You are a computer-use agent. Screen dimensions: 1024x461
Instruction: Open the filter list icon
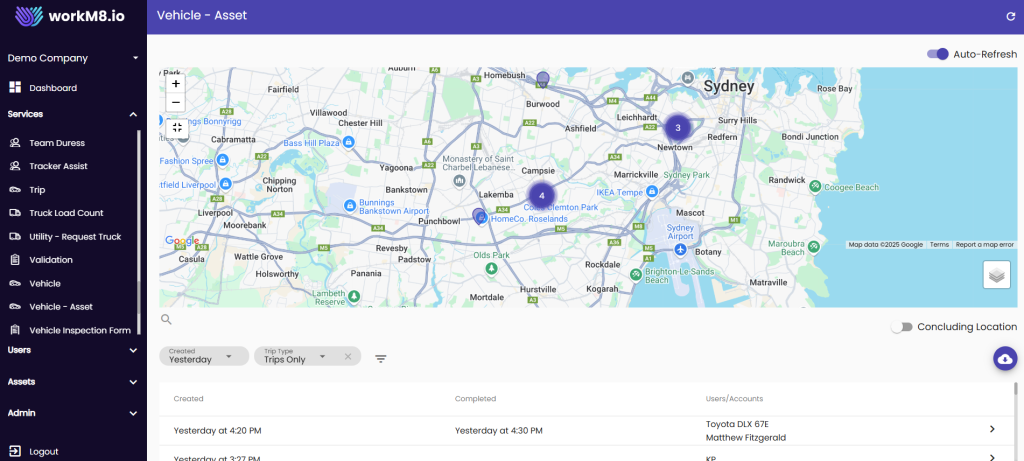click(x=381, y=358)
